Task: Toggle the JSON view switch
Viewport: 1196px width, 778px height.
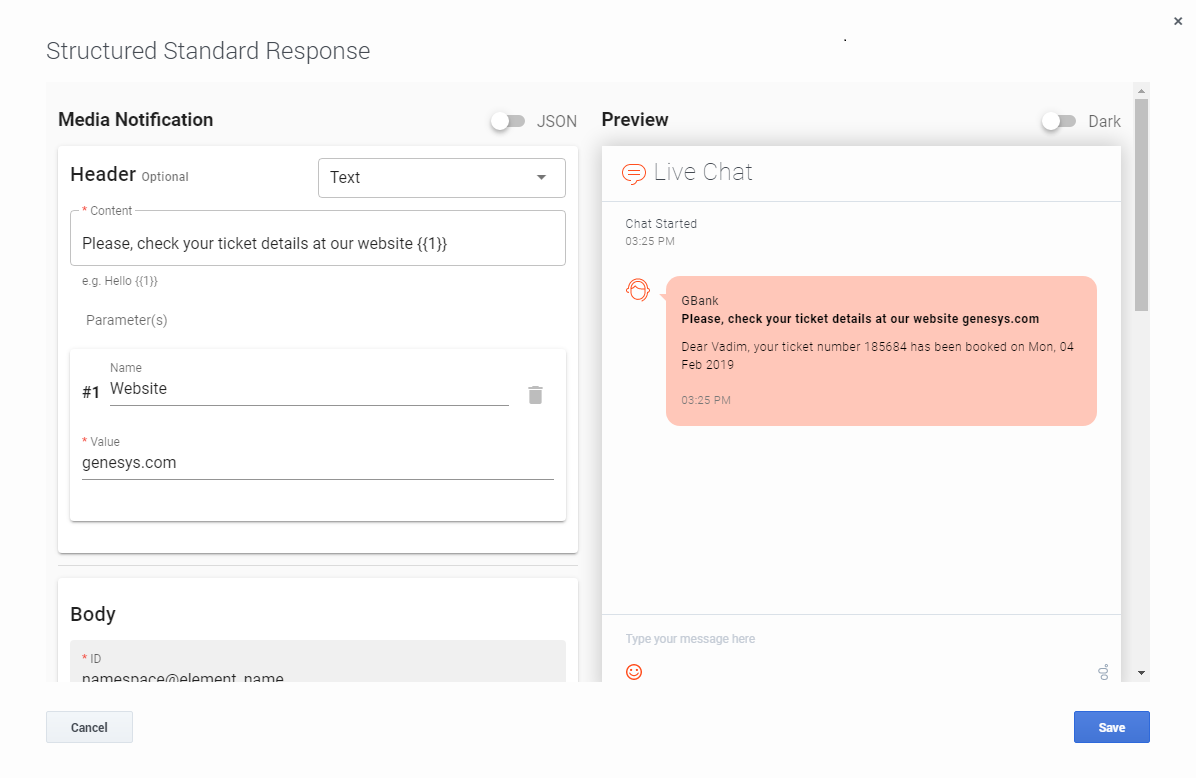Action: coord(508,121)
